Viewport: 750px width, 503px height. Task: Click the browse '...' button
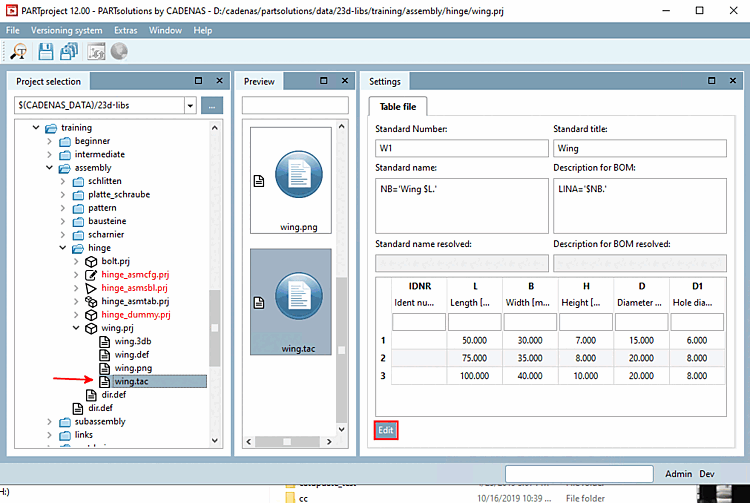(x=212, y=105)
